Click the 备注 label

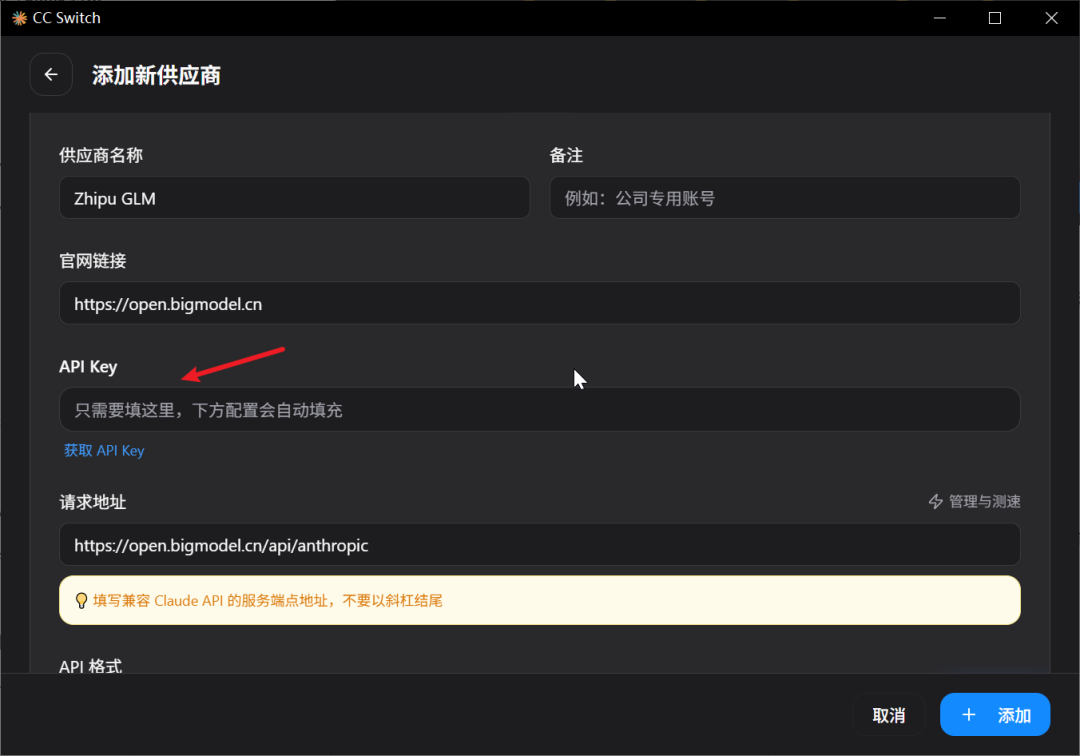coord(566,156)
